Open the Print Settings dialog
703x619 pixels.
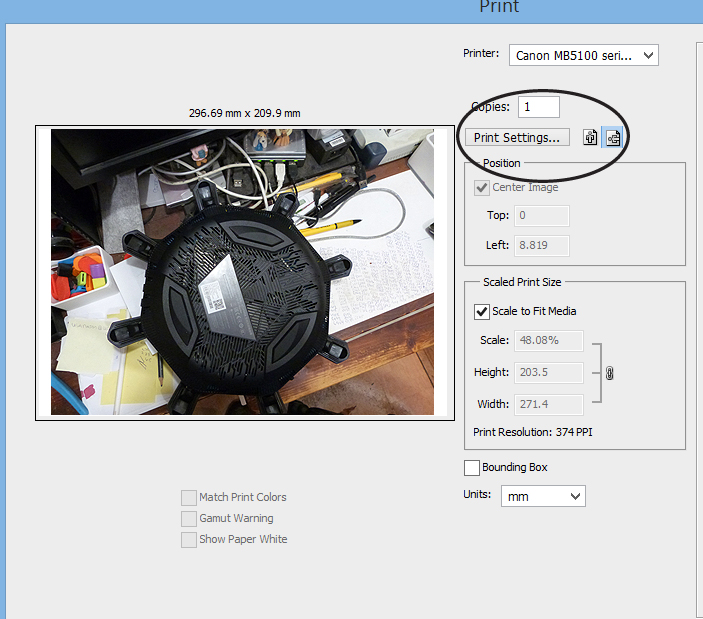click(x=517, y=138)
